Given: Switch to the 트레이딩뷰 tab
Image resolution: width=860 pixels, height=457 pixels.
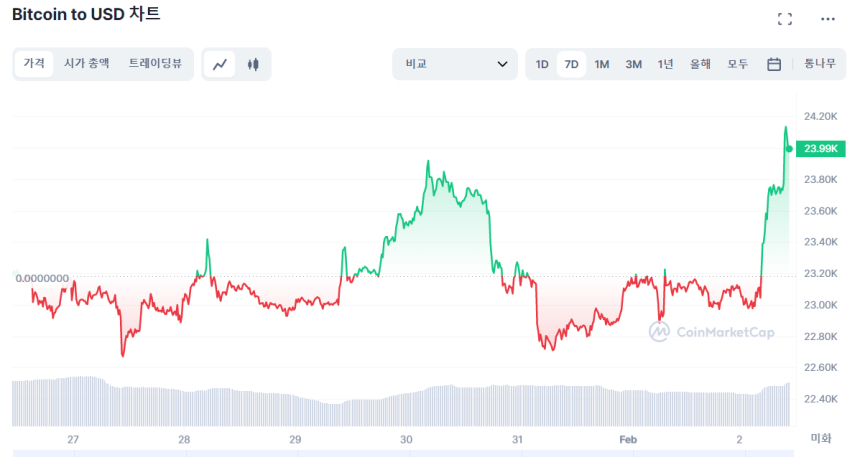Looking at the screenshot, I should 155,64.
